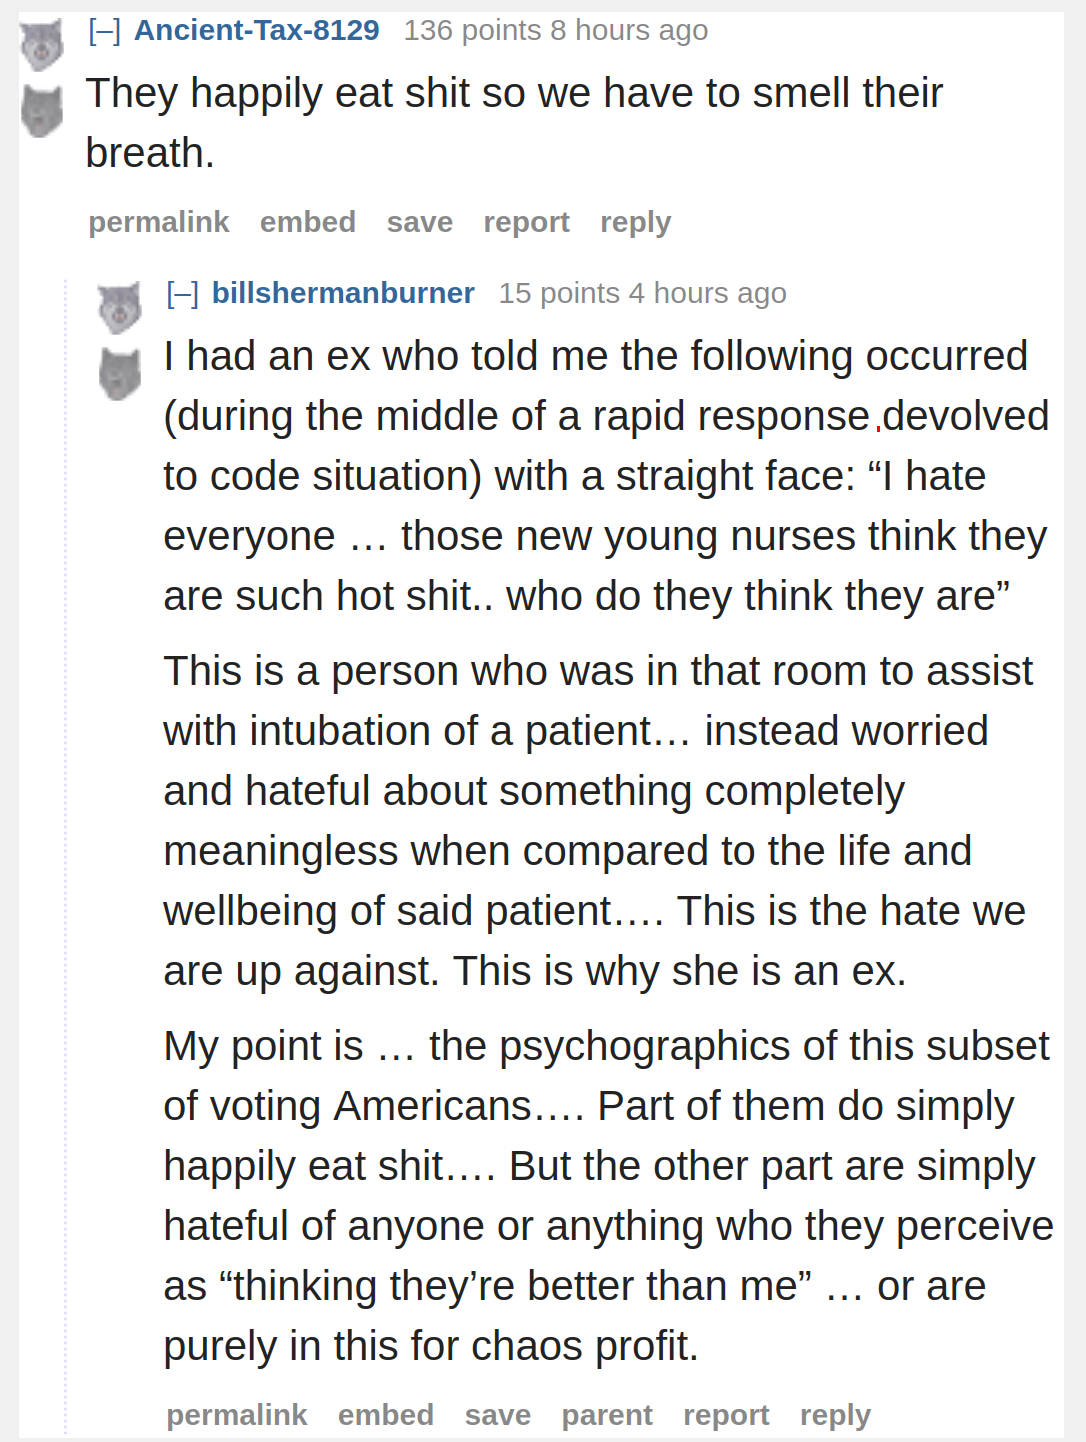Collapse billshermanburner's comment with [–] toggle
The height and width of the screenshot is (1442, 1086).
tap(182, 294)
